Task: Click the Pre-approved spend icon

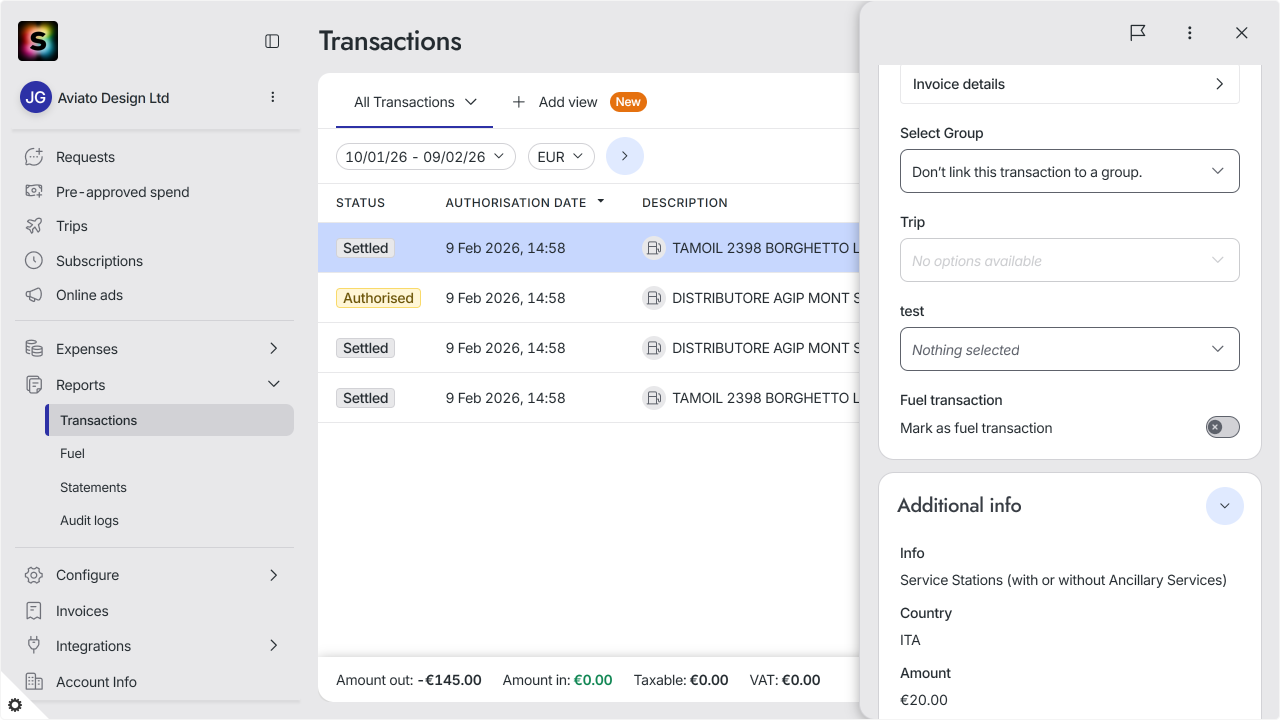Action: (34, 192)
